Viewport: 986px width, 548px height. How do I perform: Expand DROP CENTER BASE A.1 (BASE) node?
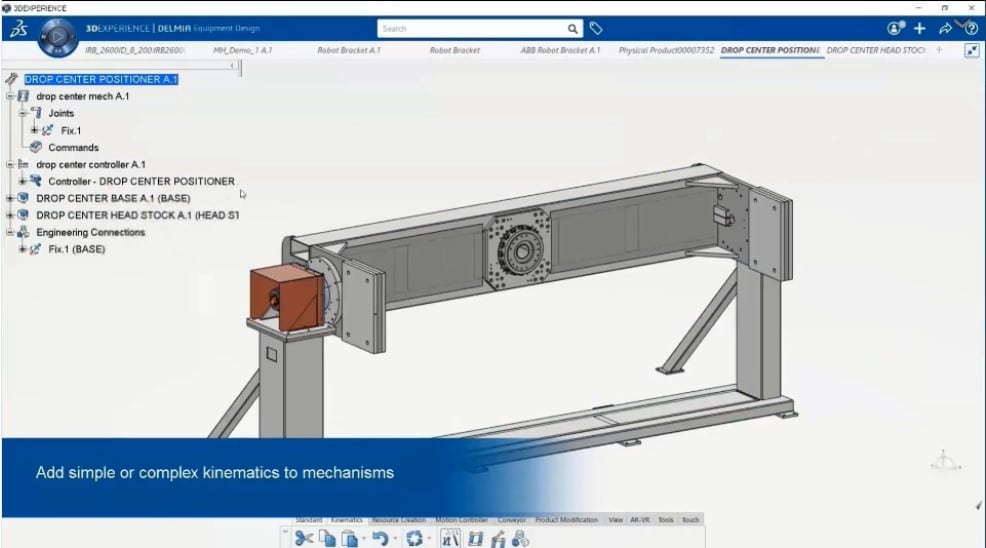click(x=9, y=198)
